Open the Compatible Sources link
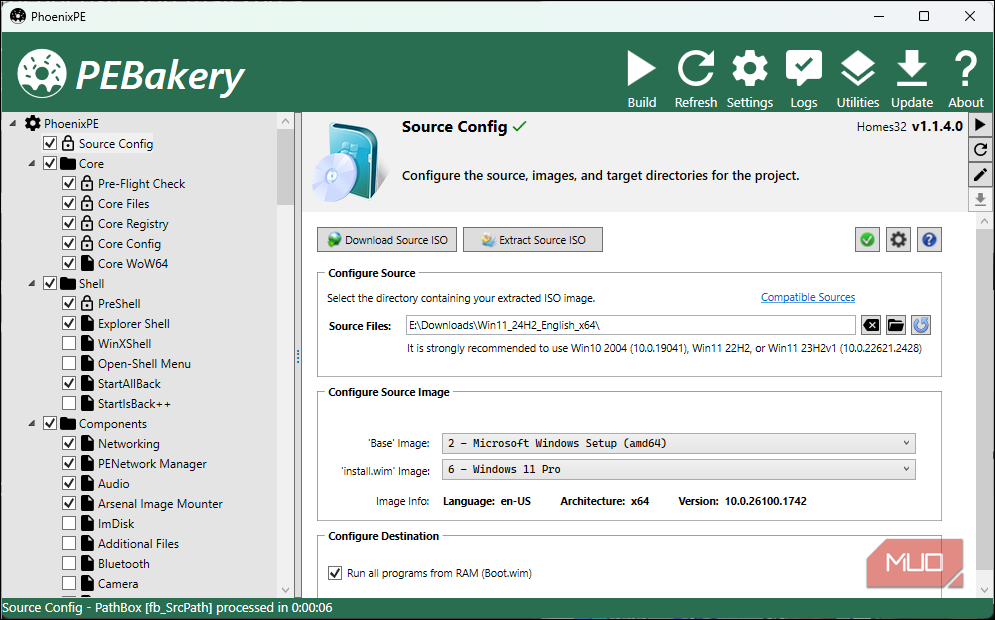This screenshot has height=620, width=995. pyautogui.click(x=808, y=297)
